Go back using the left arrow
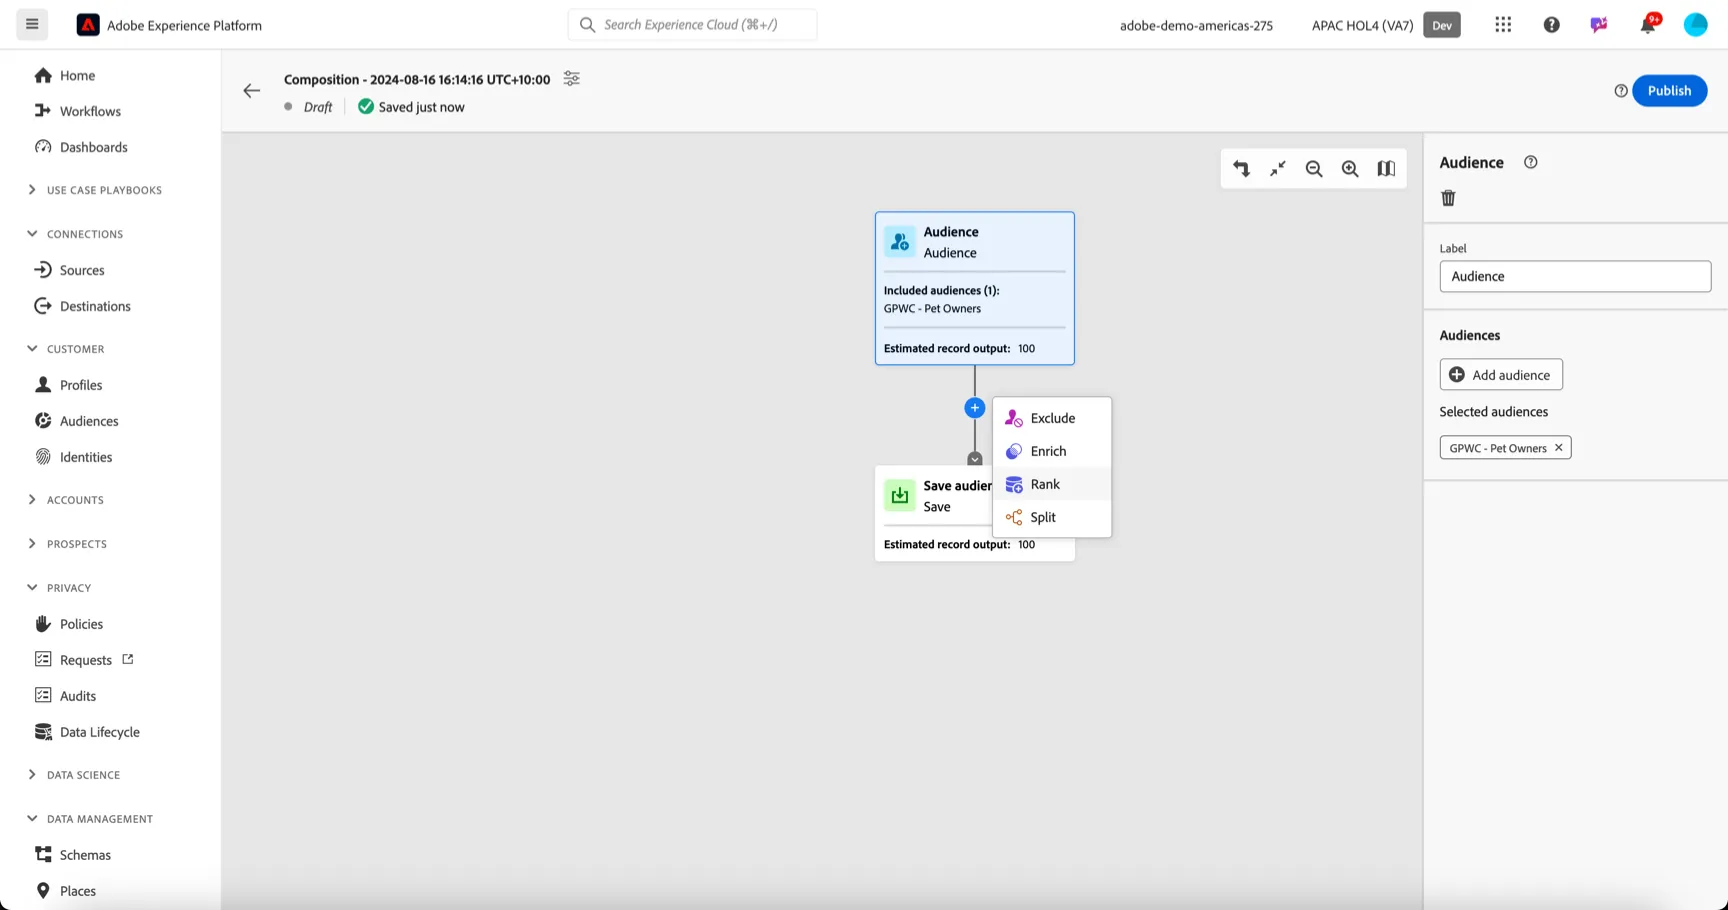The image size is (1728, 910). click(251, 91)
